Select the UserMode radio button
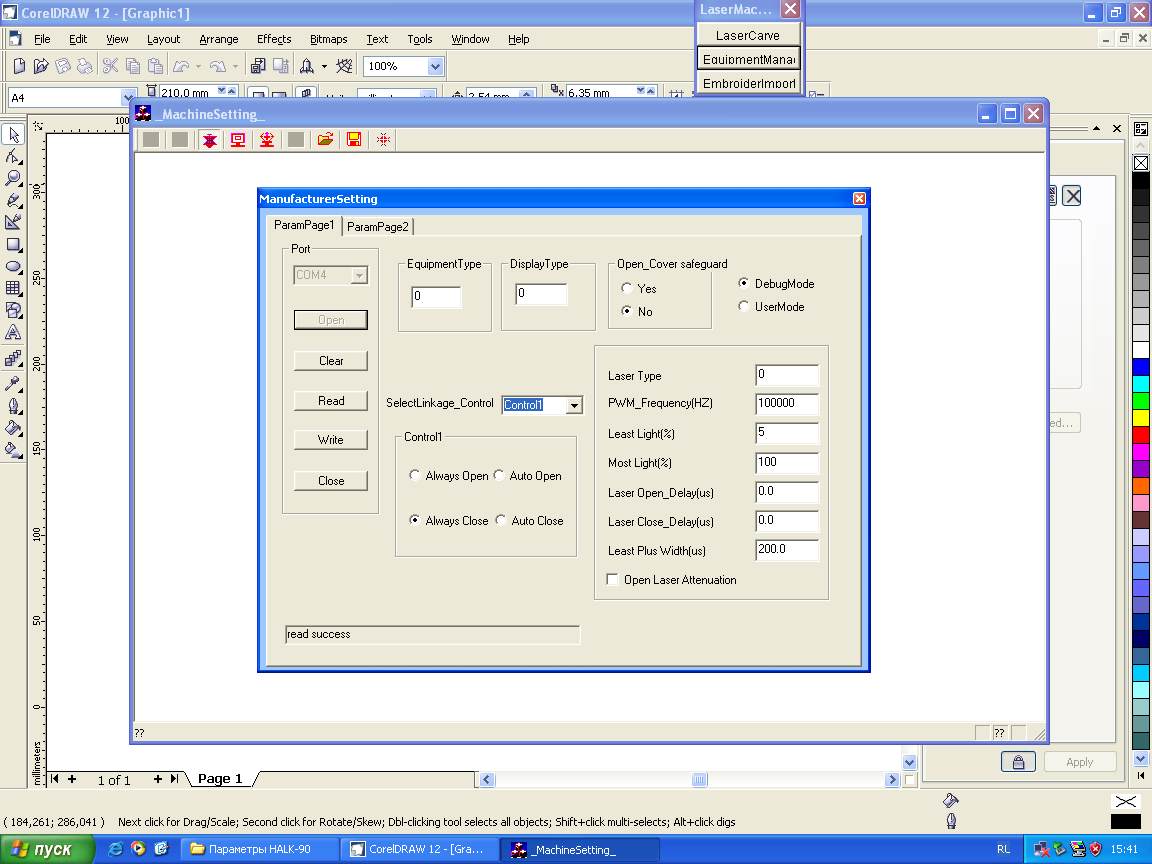Image resolution: width=1152 pixels, height=864 pixels. click(x=744, y=307)
